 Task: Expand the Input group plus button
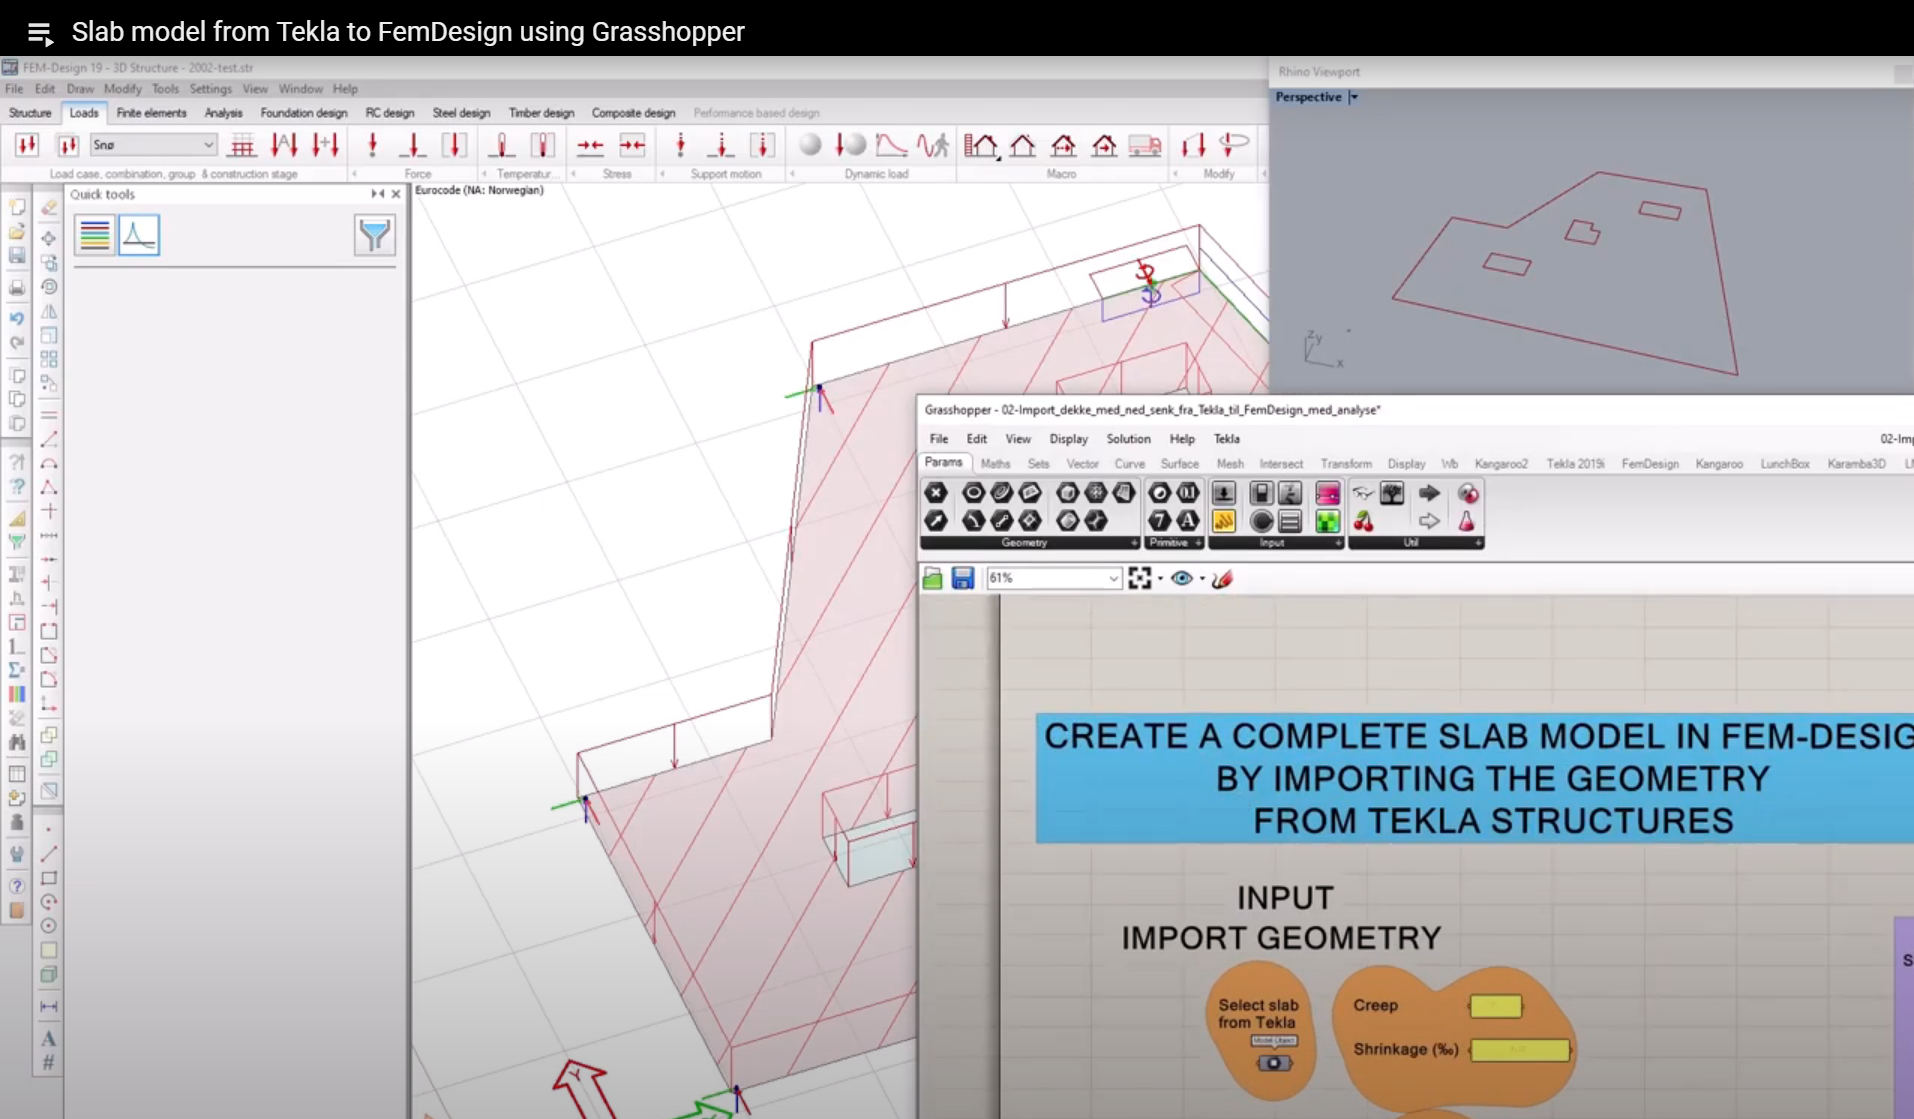1338,543
